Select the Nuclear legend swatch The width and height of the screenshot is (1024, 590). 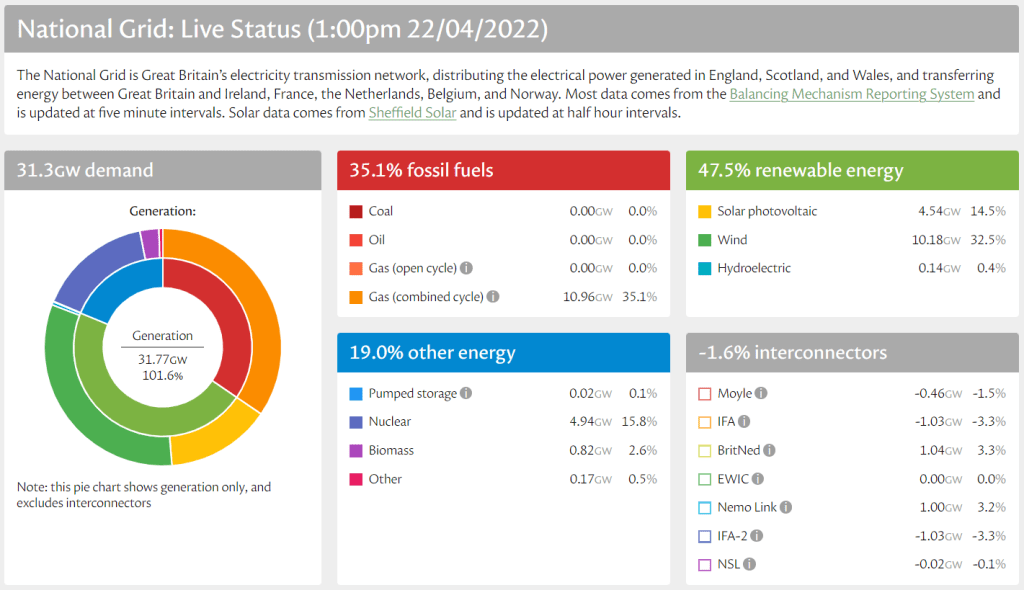355,422
